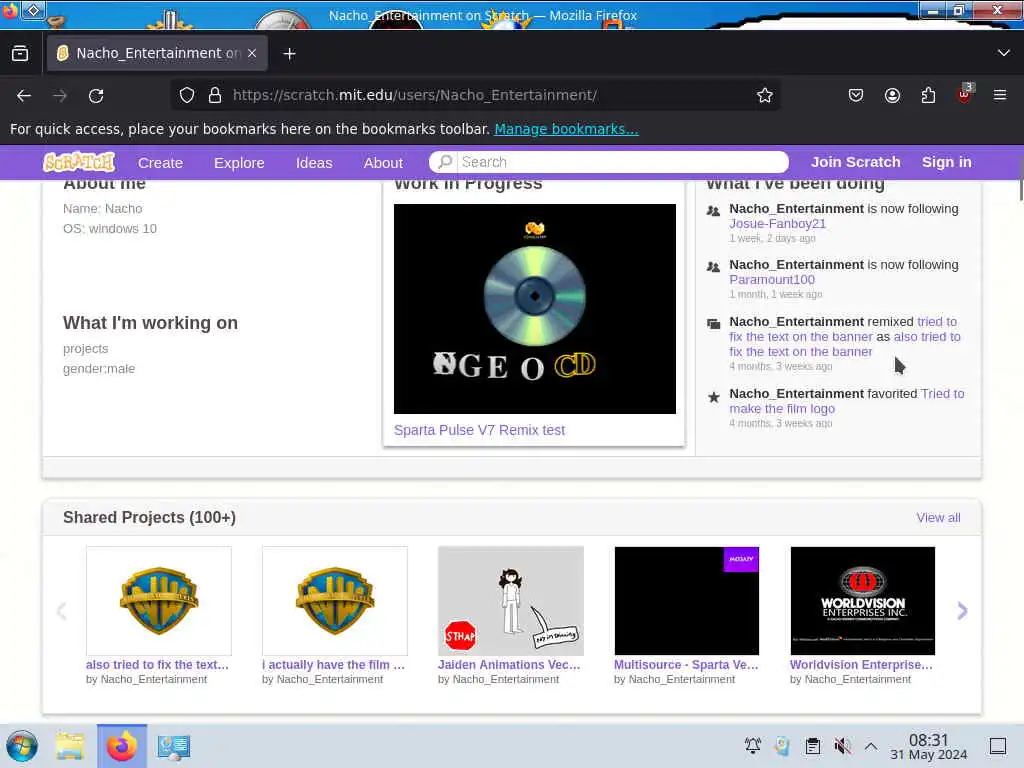The width and height of the screenshot is (1024, 768).
Task: Expand hidden tray icons chevron
Action: tap(871, 745)
